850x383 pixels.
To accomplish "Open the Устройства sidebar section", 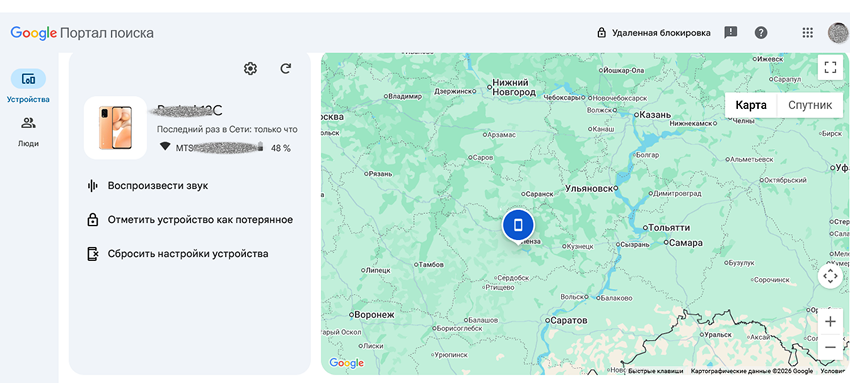I will (28, 86).
